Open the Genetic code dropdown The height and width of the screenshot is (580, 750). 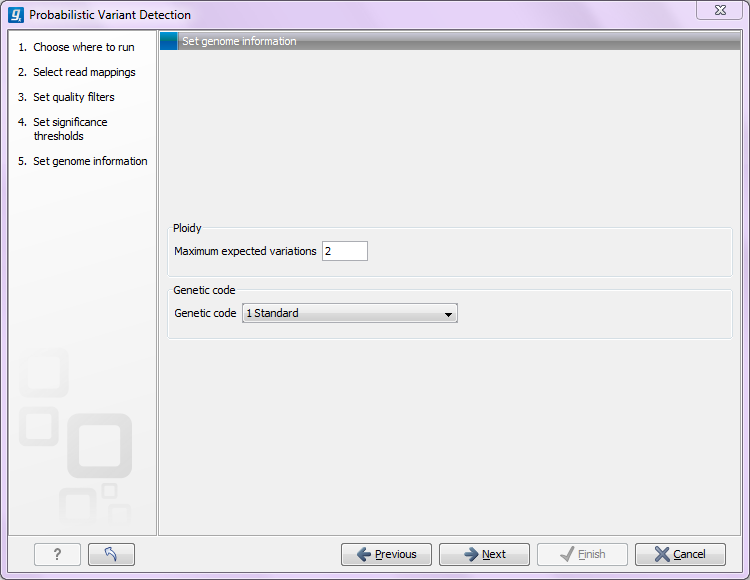(350, 313)
